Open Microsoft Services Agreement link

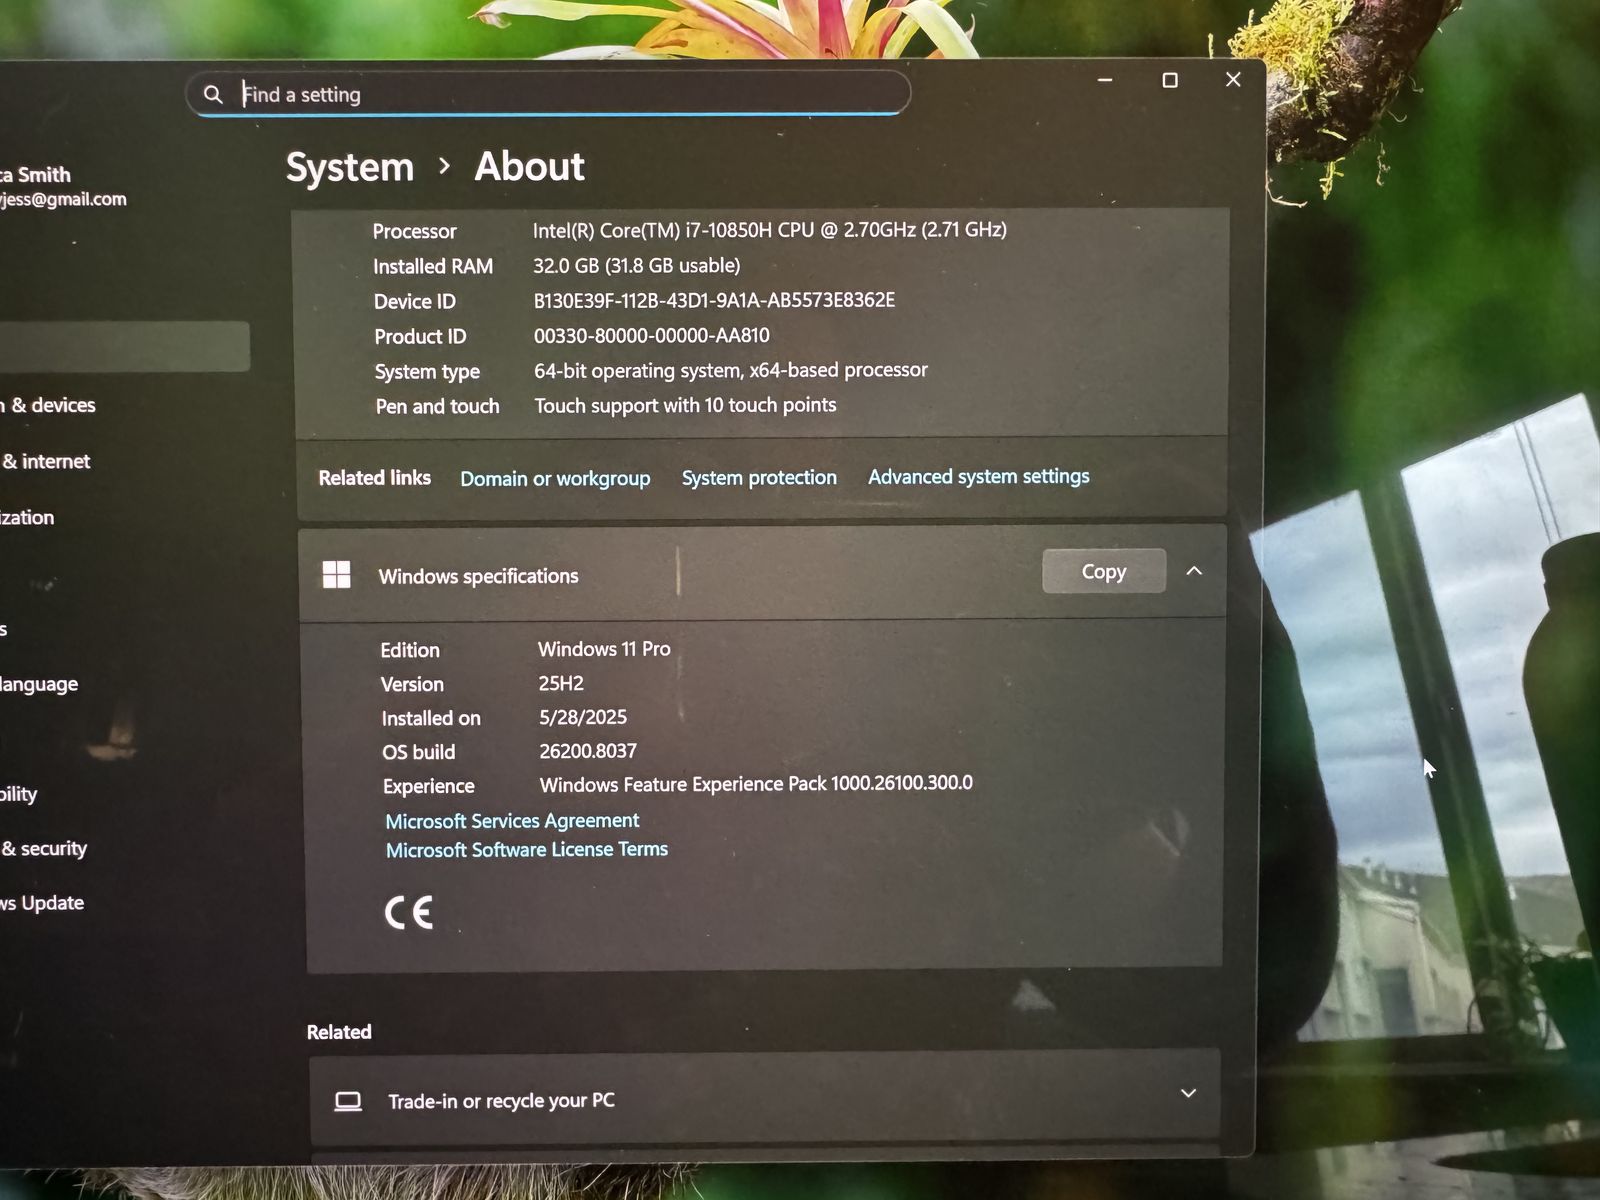click(512, 821)
